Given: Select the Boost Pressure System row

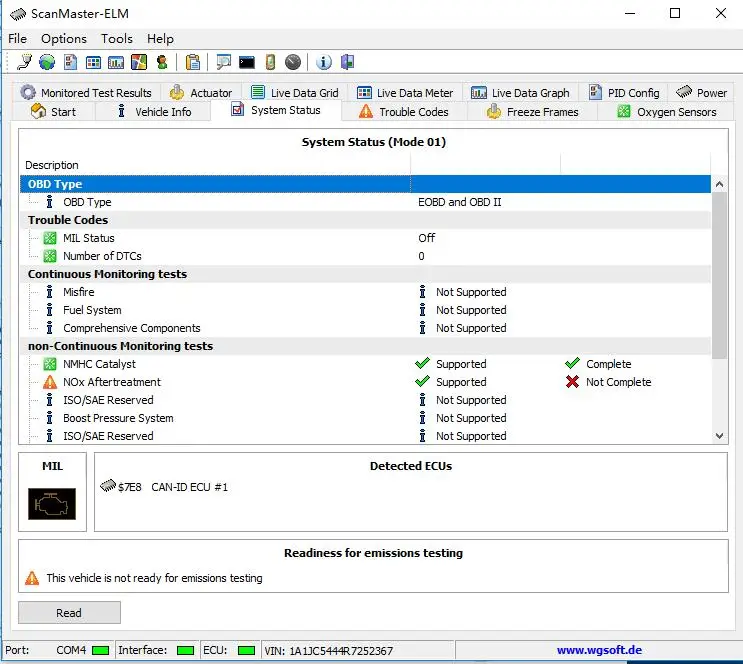Looking at the screenshot, I should (x=365, y=418).
